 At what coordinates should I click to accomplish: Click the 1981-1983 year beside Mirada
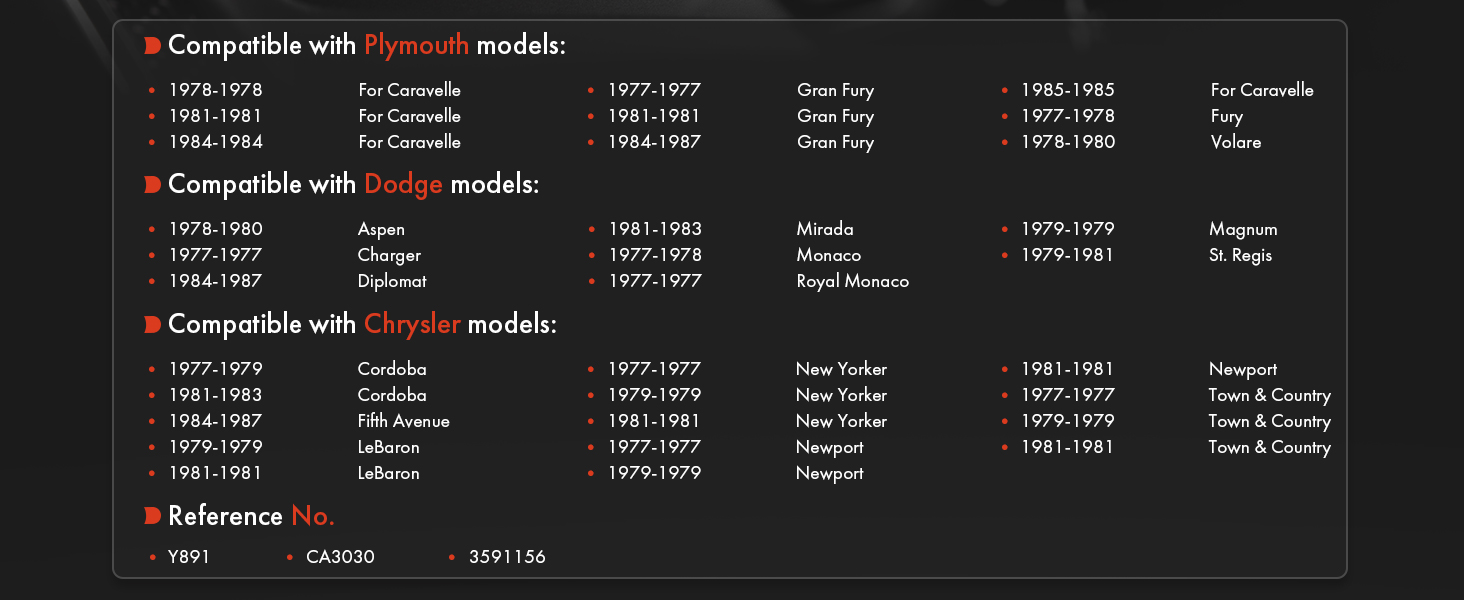[655, 229]
